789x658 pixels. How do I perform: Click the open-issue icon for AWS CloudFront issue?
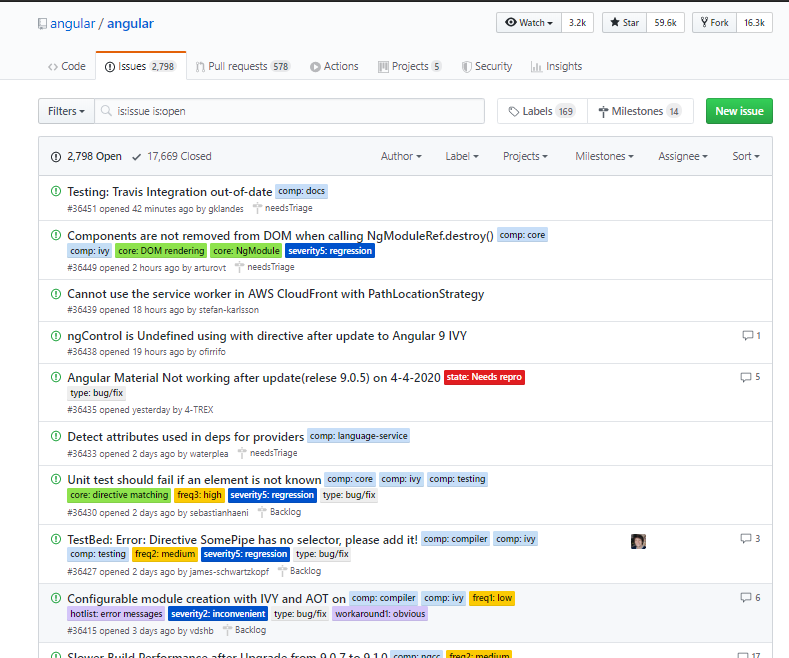click(x=56, y=293)
